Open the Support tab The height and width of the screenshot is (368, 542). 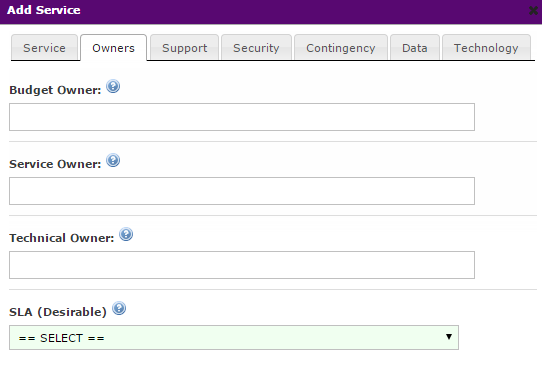tap(185, 48)
